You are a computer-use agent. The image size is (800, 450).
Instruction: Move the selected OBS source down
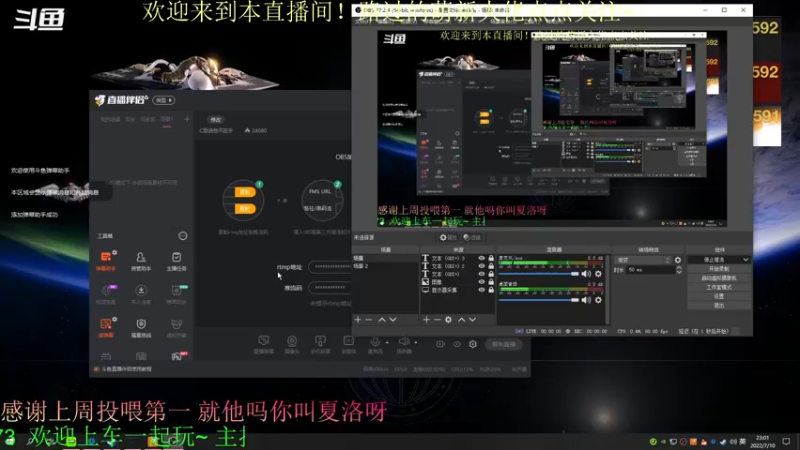[x=472, y=319]
